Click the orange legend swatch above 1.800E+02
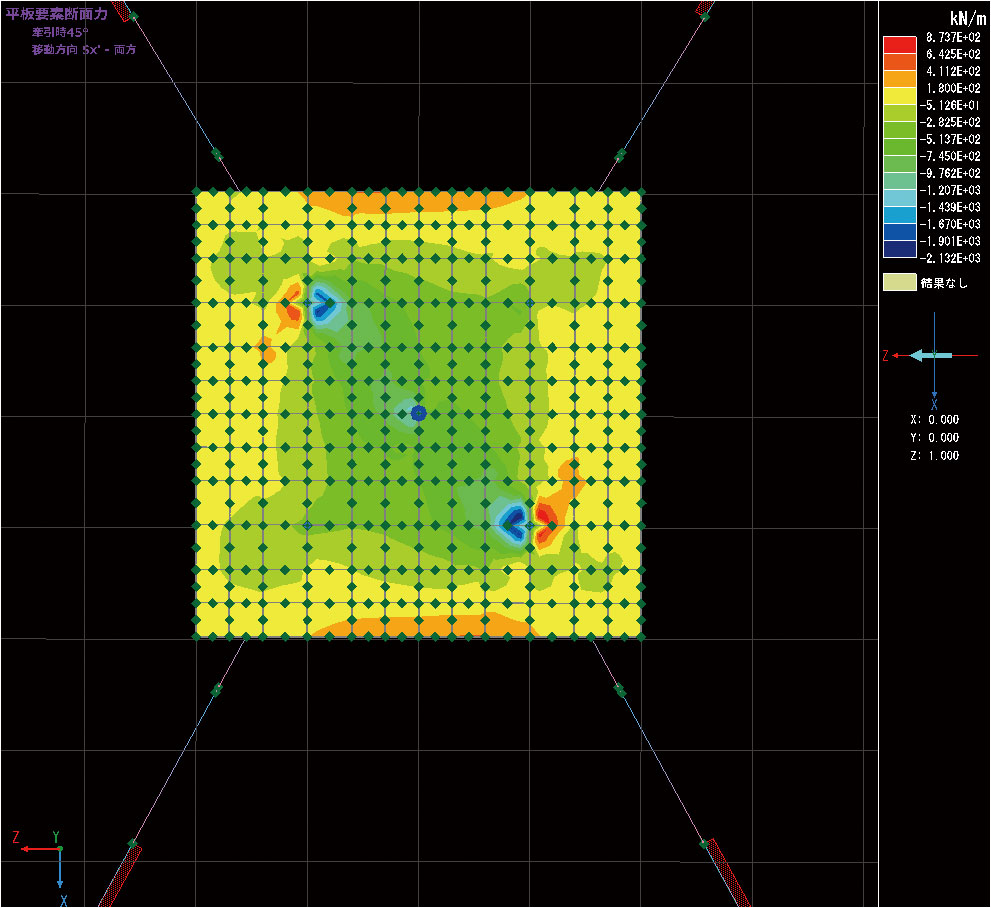The height and width of the screenshot is (908, 991). coord(899,79)
